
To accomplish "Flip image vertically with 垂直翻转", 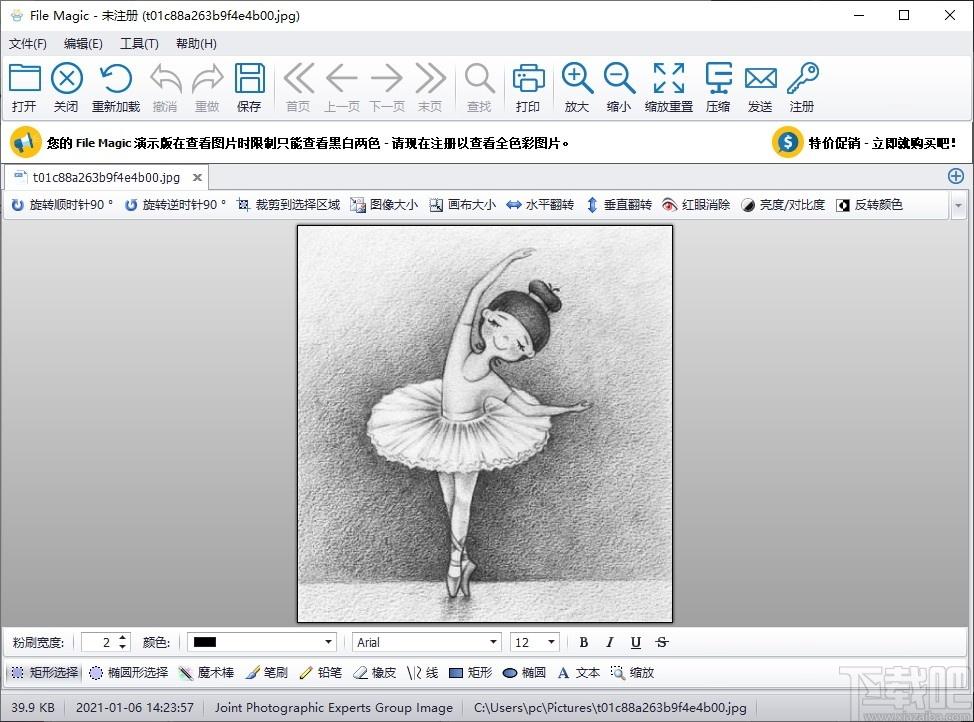I will click(619, 205).
